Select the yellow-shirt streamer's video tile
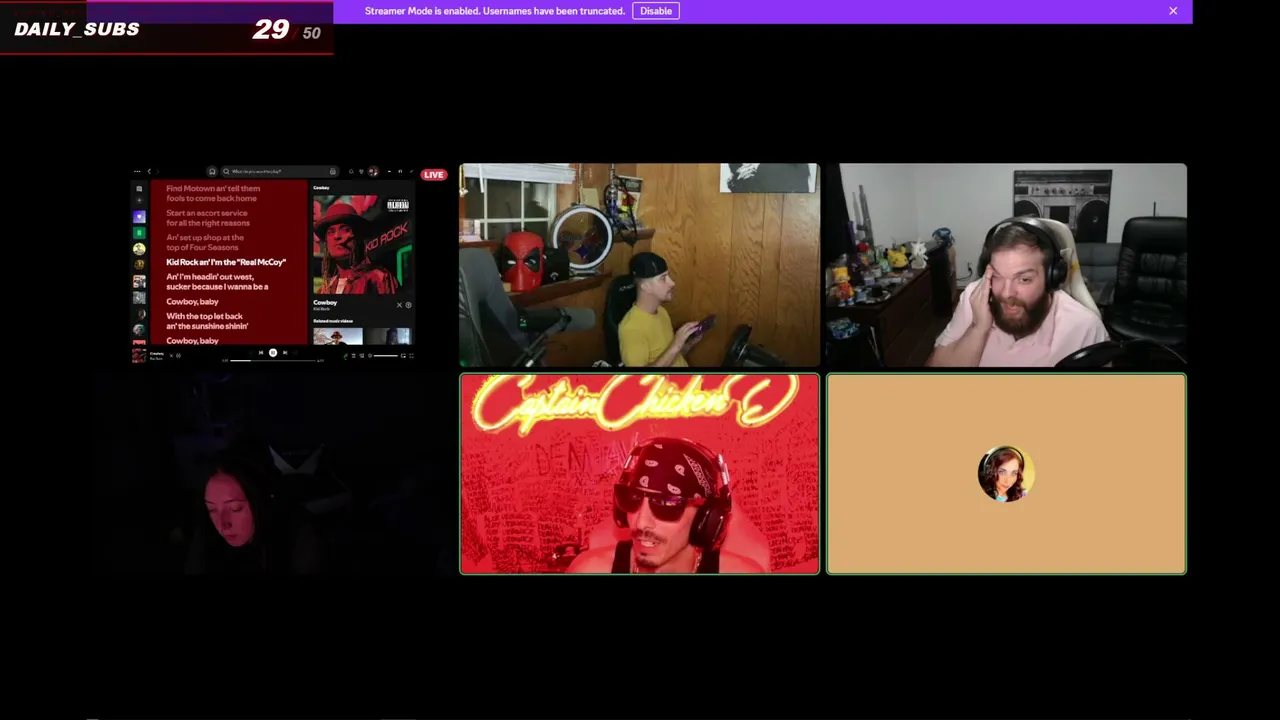Screen dimensions: 1280x720 (x=639, y=265)
